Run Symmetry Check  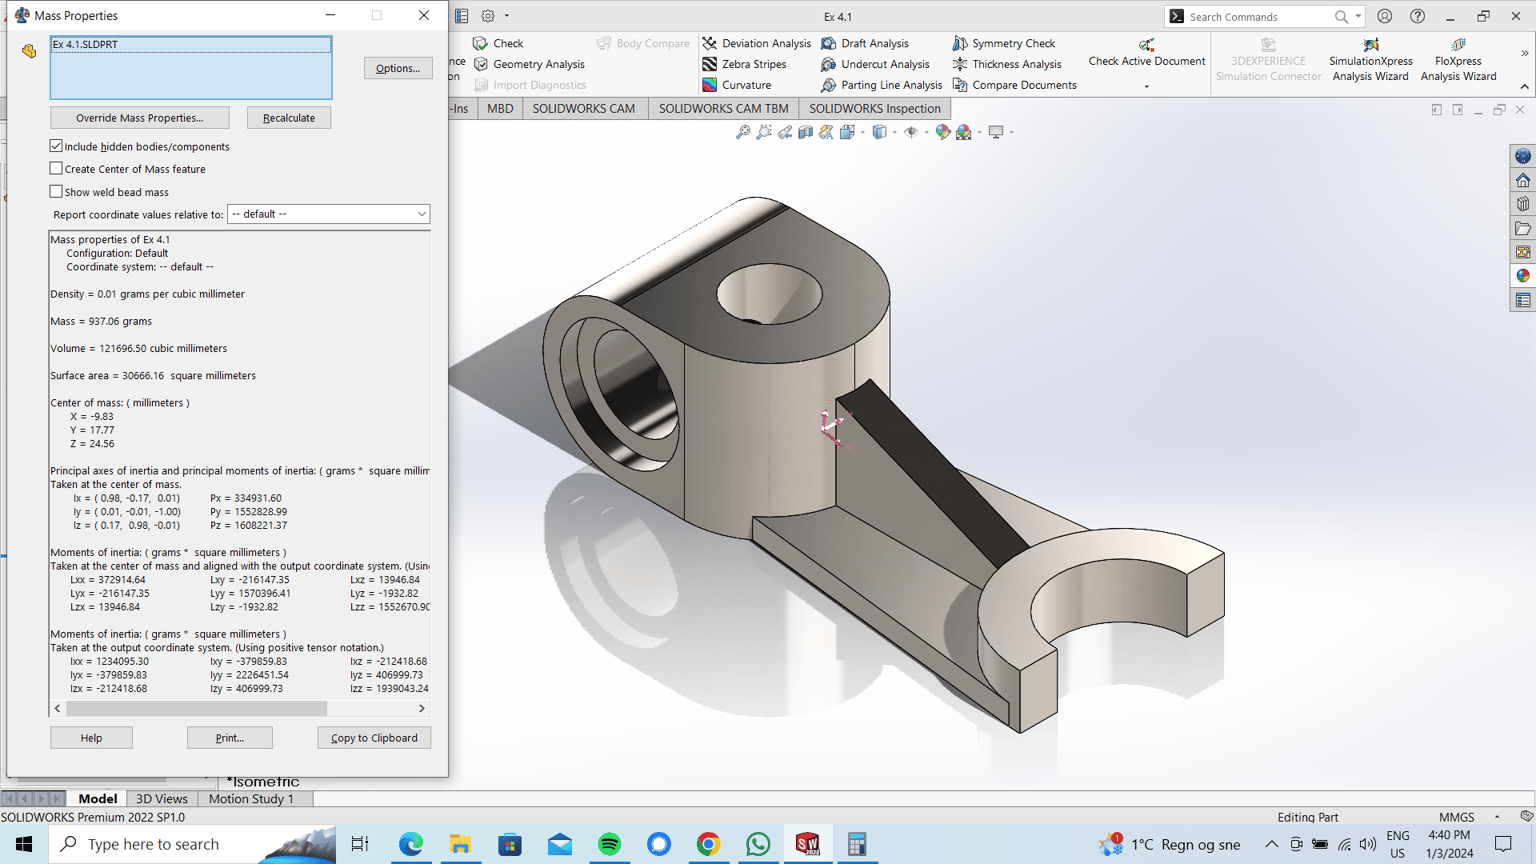1004,43
